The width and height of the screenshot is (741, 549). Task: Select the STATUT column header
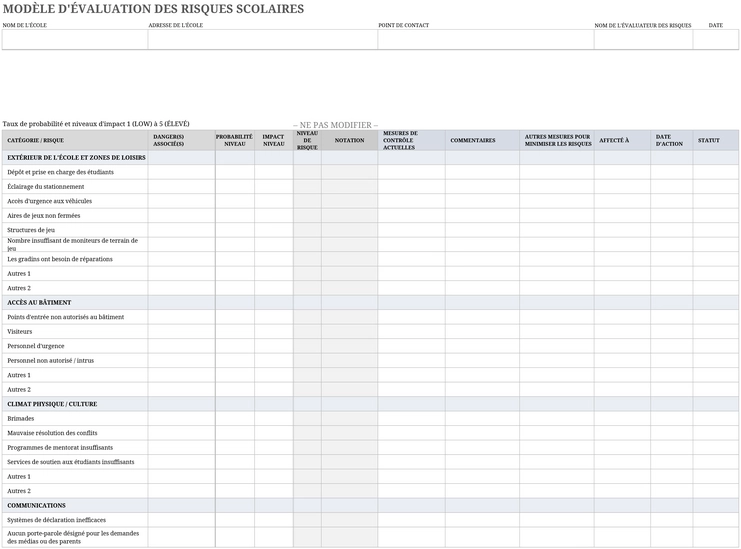[715, 140]
